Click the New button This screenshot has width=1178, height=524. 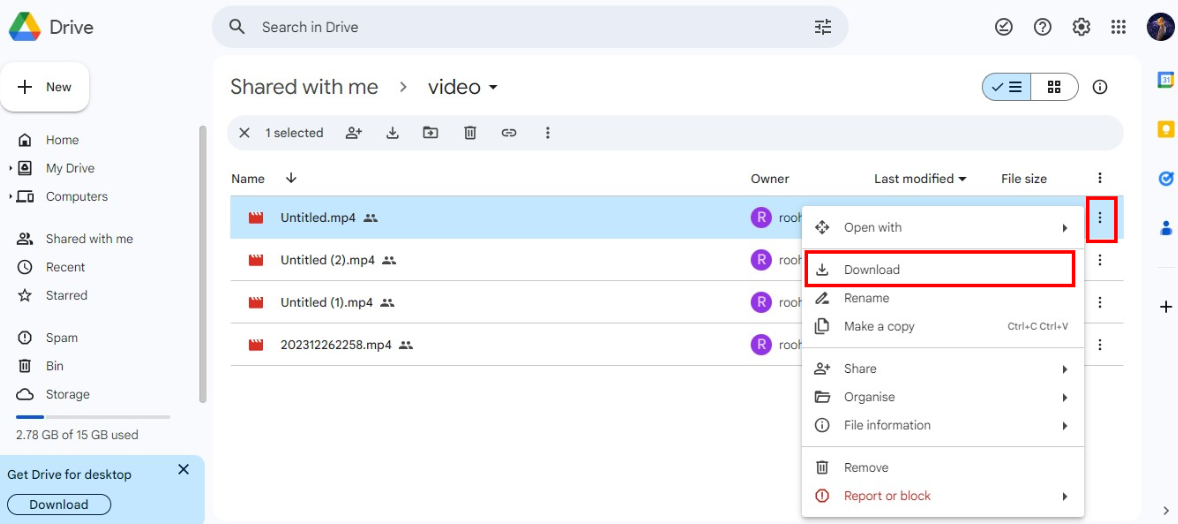point(46,87)
